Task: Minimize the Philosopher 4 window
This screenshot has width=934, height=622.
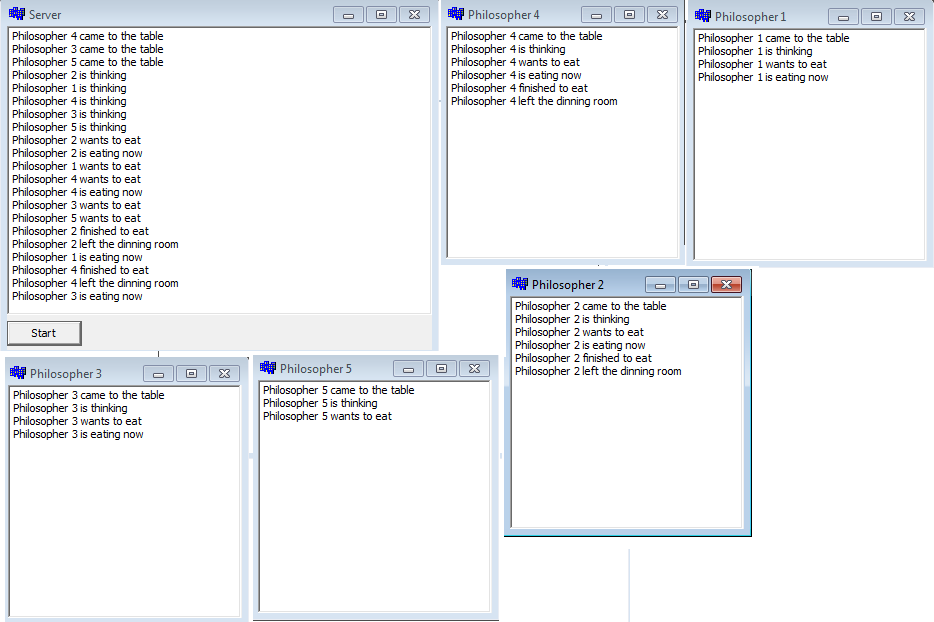Action: click(x=596, y=15)
